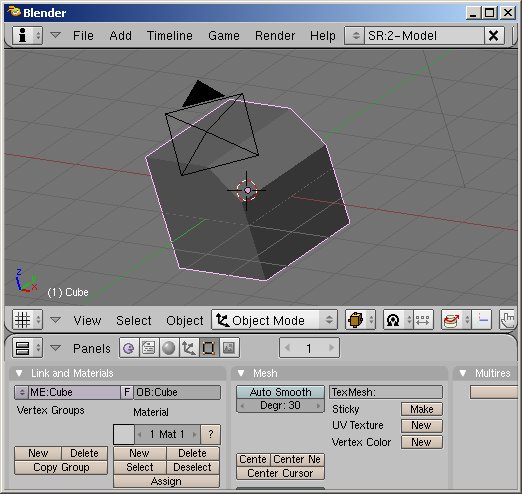Open the View menu in 3D header

[87, 320]
